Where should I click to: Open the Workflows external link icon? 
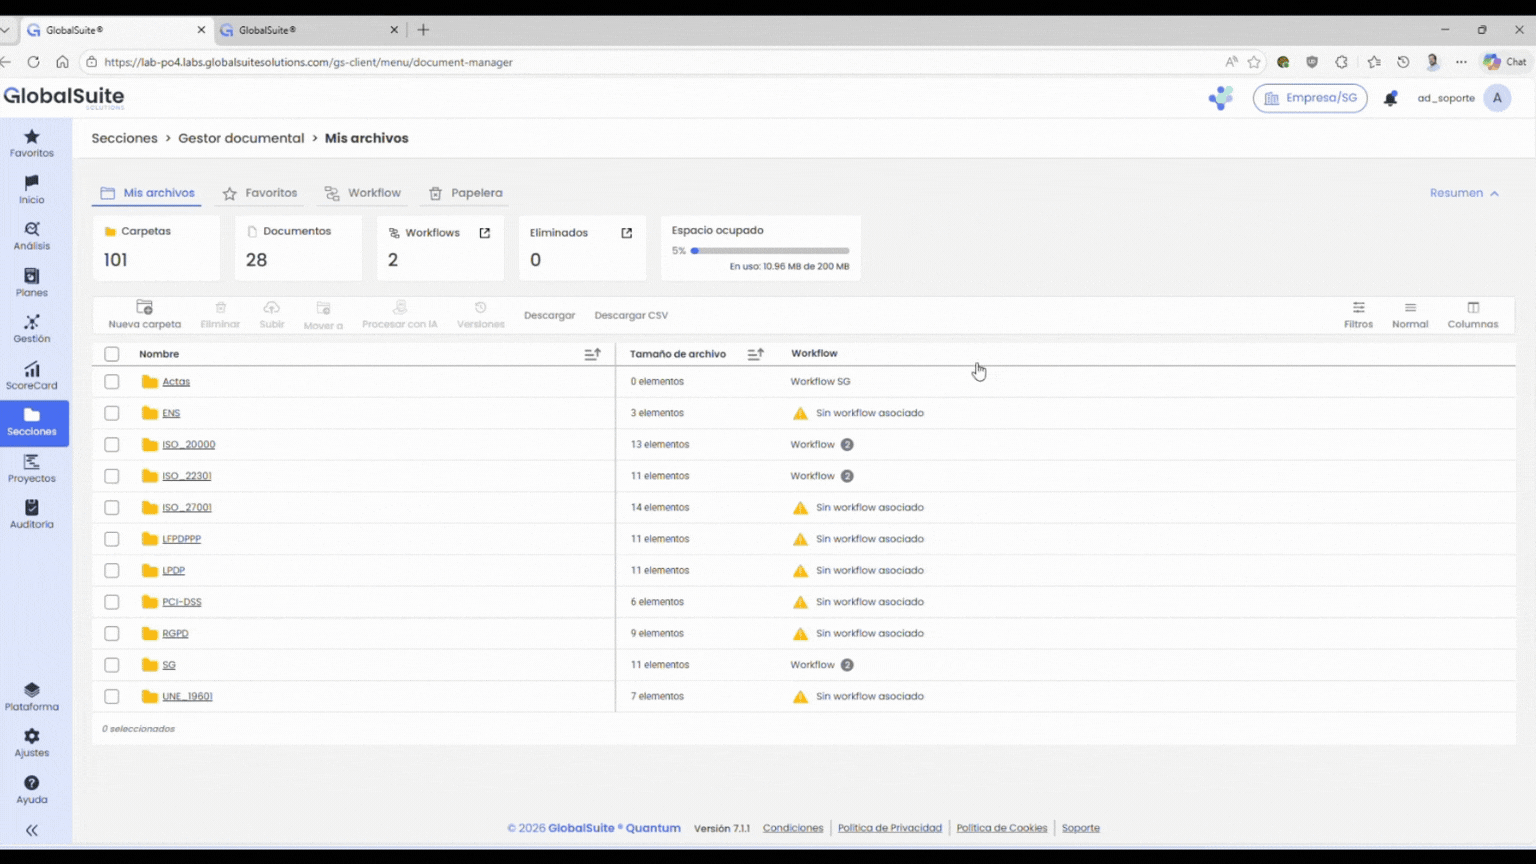point(485,233)
